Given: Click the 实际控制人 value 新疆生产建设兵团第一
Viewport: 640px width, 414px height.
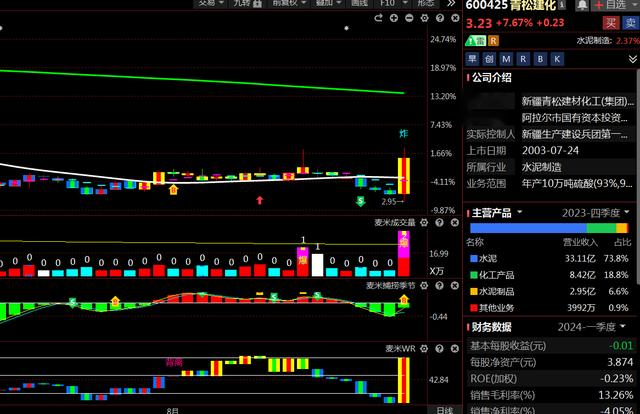Looking at the screenshot, I should (x=575, y=134).
